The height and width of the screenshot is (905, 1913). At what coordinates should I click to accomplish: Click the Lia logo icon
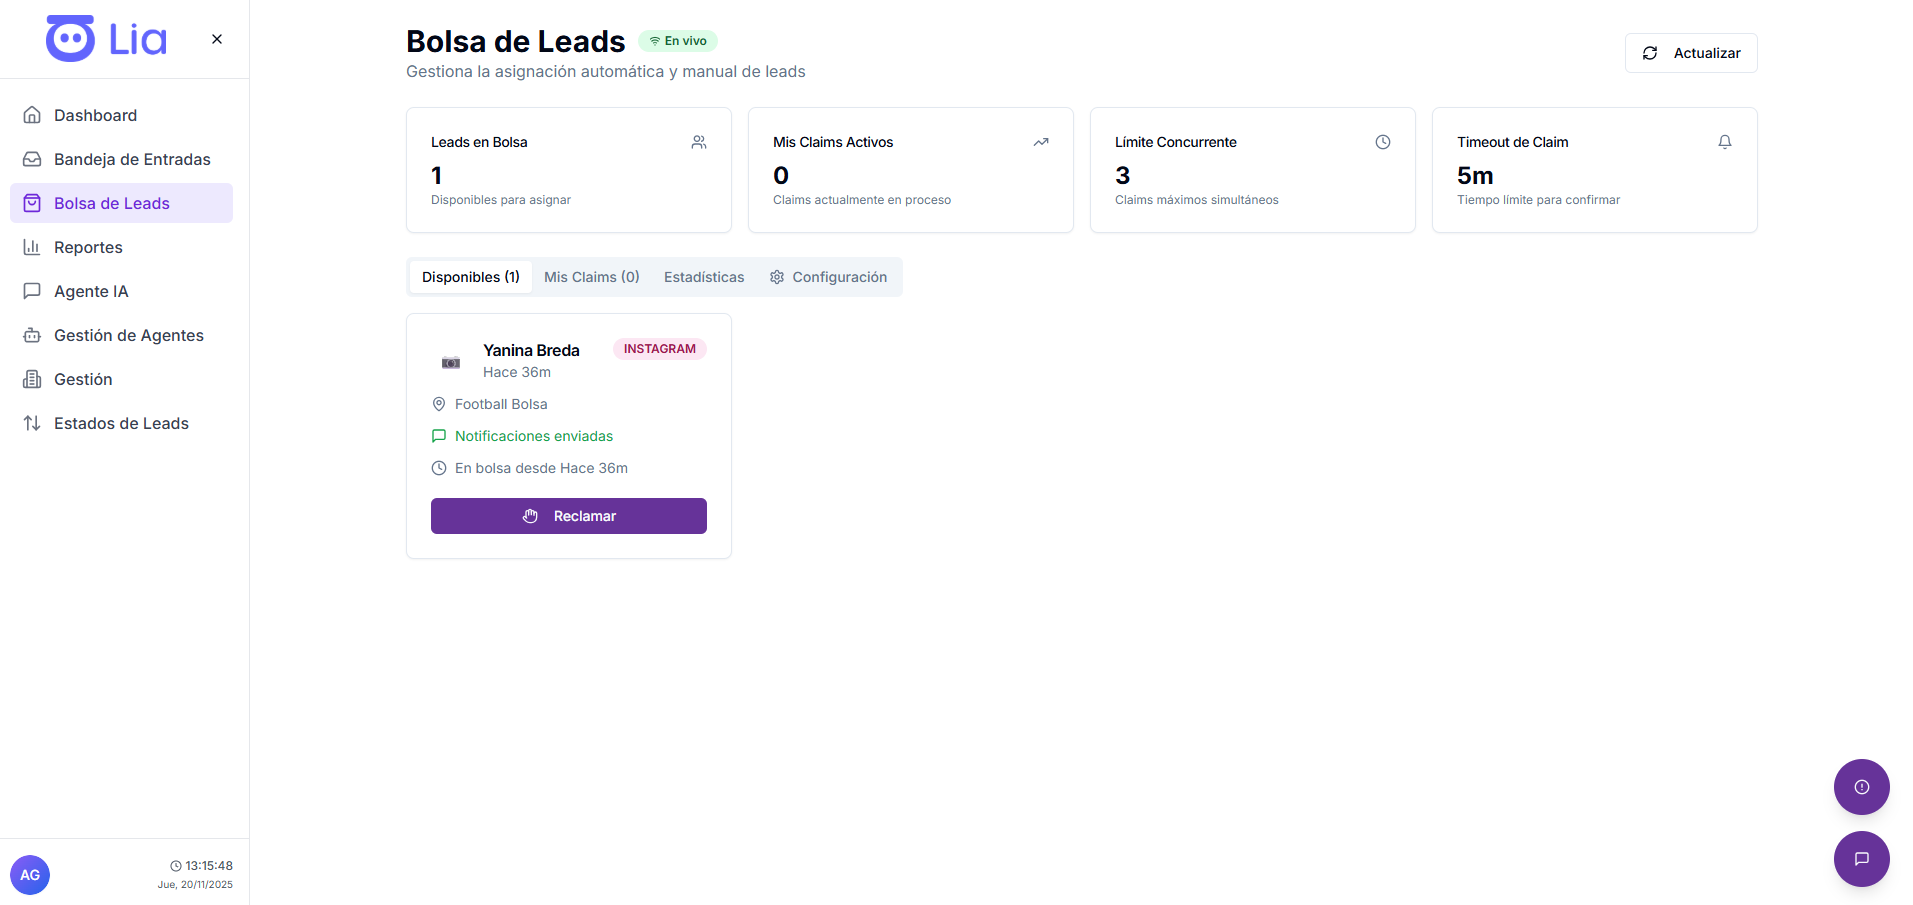pyautogui.click(x=71, y=39)
